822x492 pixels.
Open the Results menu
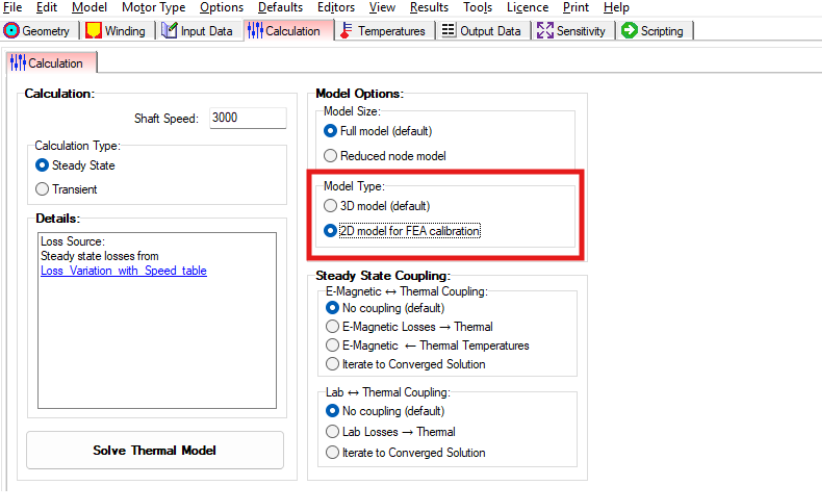429,7
